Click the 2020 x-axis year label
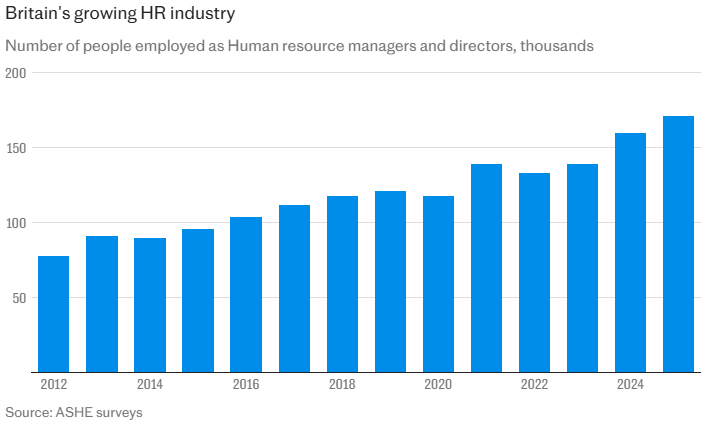Screen dimensions: 709x426 pos(438,385)
